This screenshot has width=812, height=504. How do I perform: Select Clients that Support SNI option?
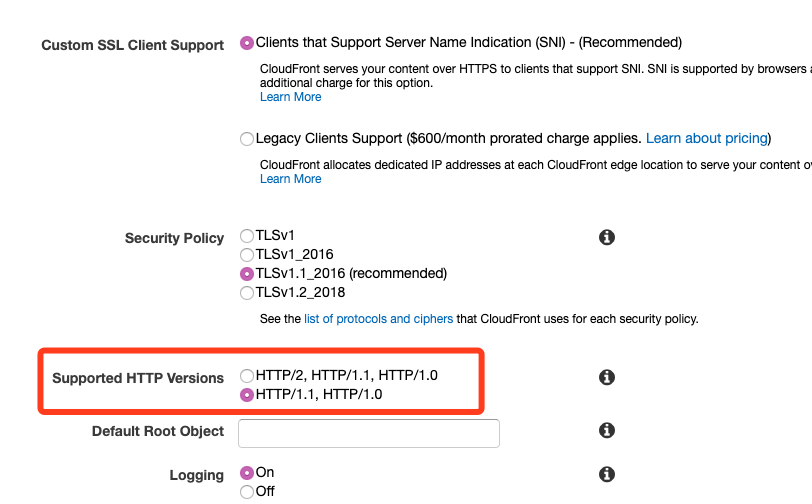[247, 43]
